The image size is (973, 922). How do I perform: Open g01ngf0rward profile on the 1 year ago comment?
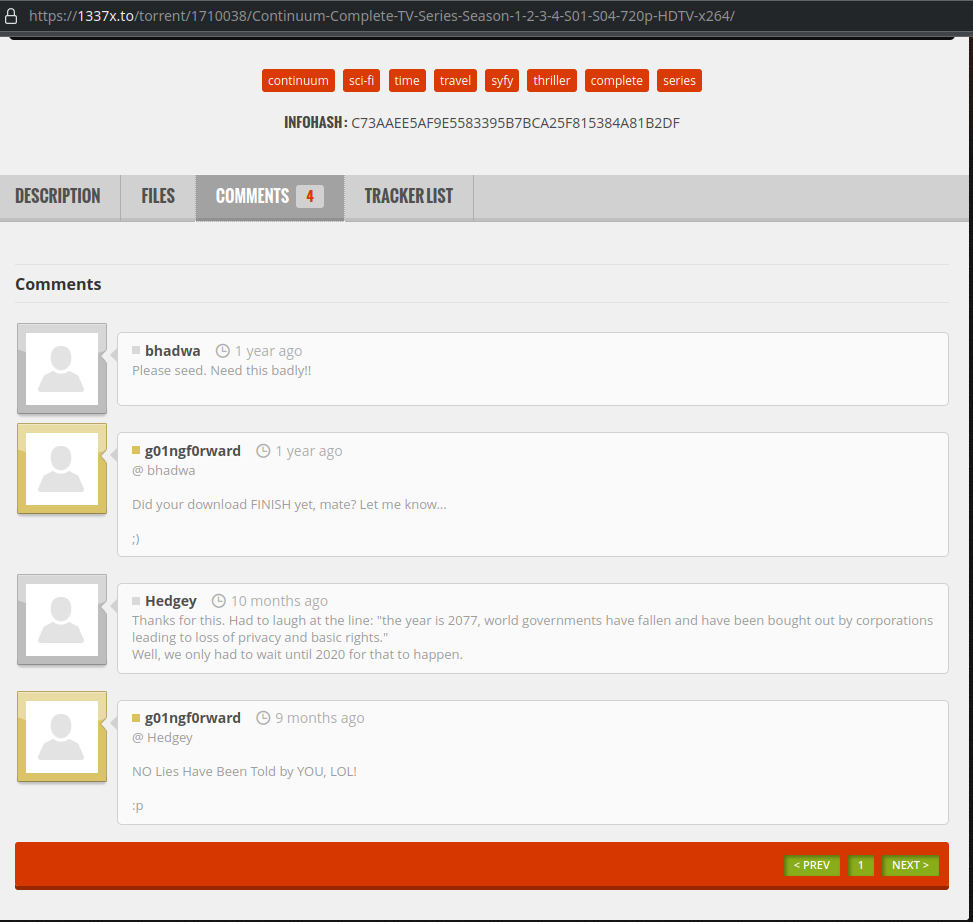[x=193, y=451]
